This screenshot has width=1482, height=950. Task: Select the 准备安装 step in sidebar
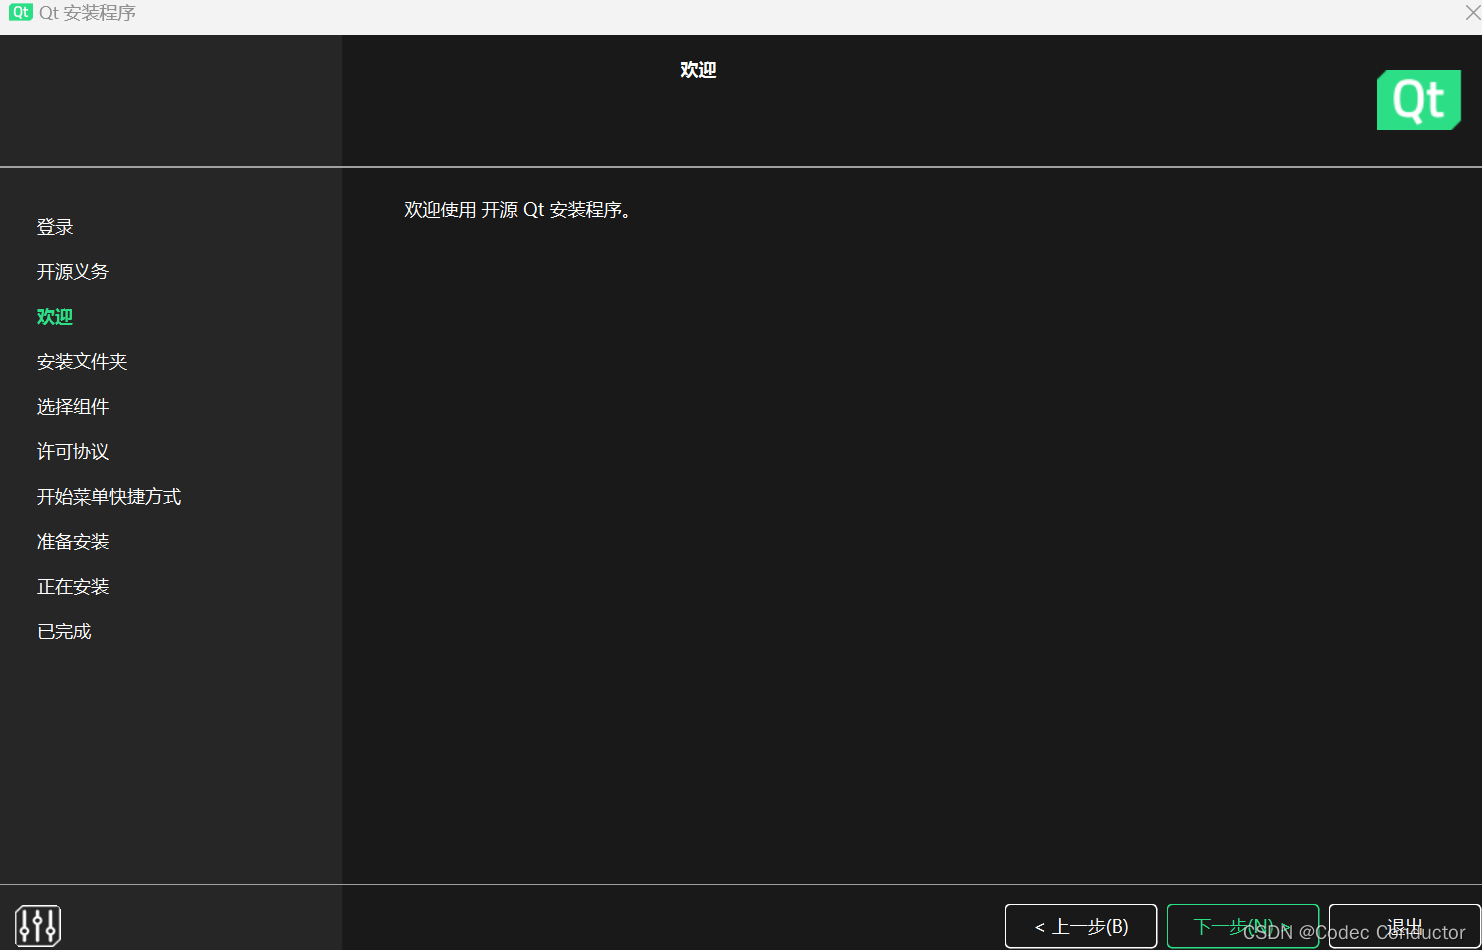(73, 542)
